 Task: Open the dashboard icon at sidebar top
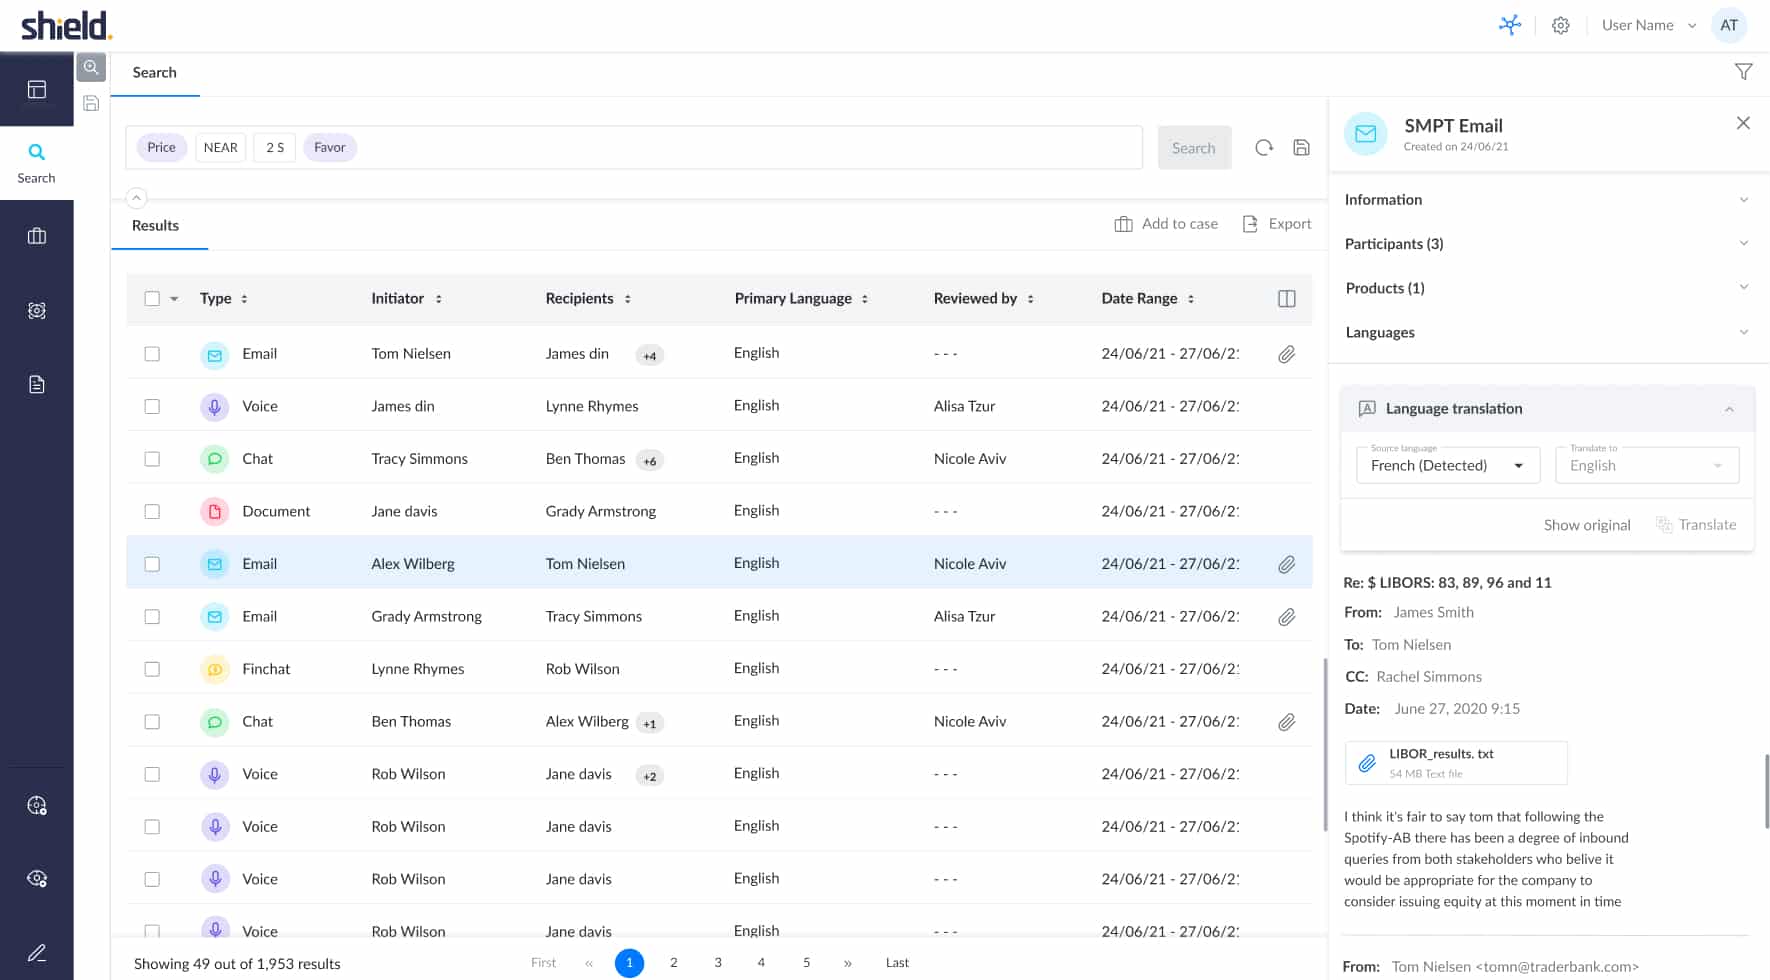[37, 90]
